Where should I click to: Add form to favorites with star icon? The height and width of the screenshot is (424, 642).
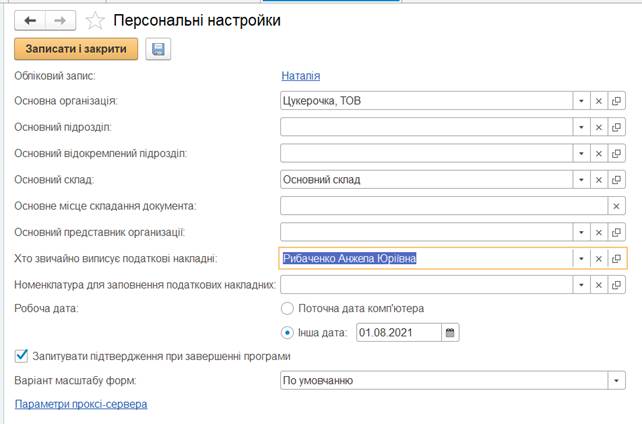click(95, 20)
